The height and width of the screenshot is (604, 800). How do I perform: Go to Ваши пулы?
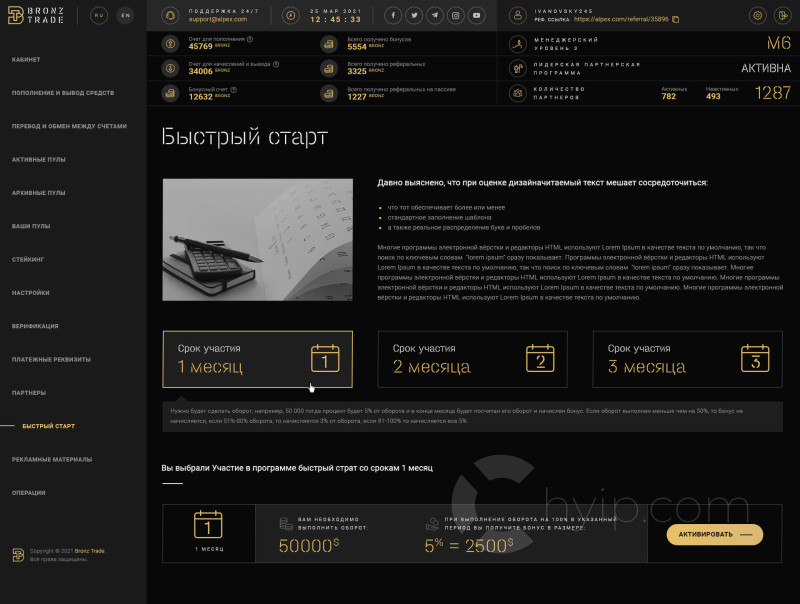[31, 226]
